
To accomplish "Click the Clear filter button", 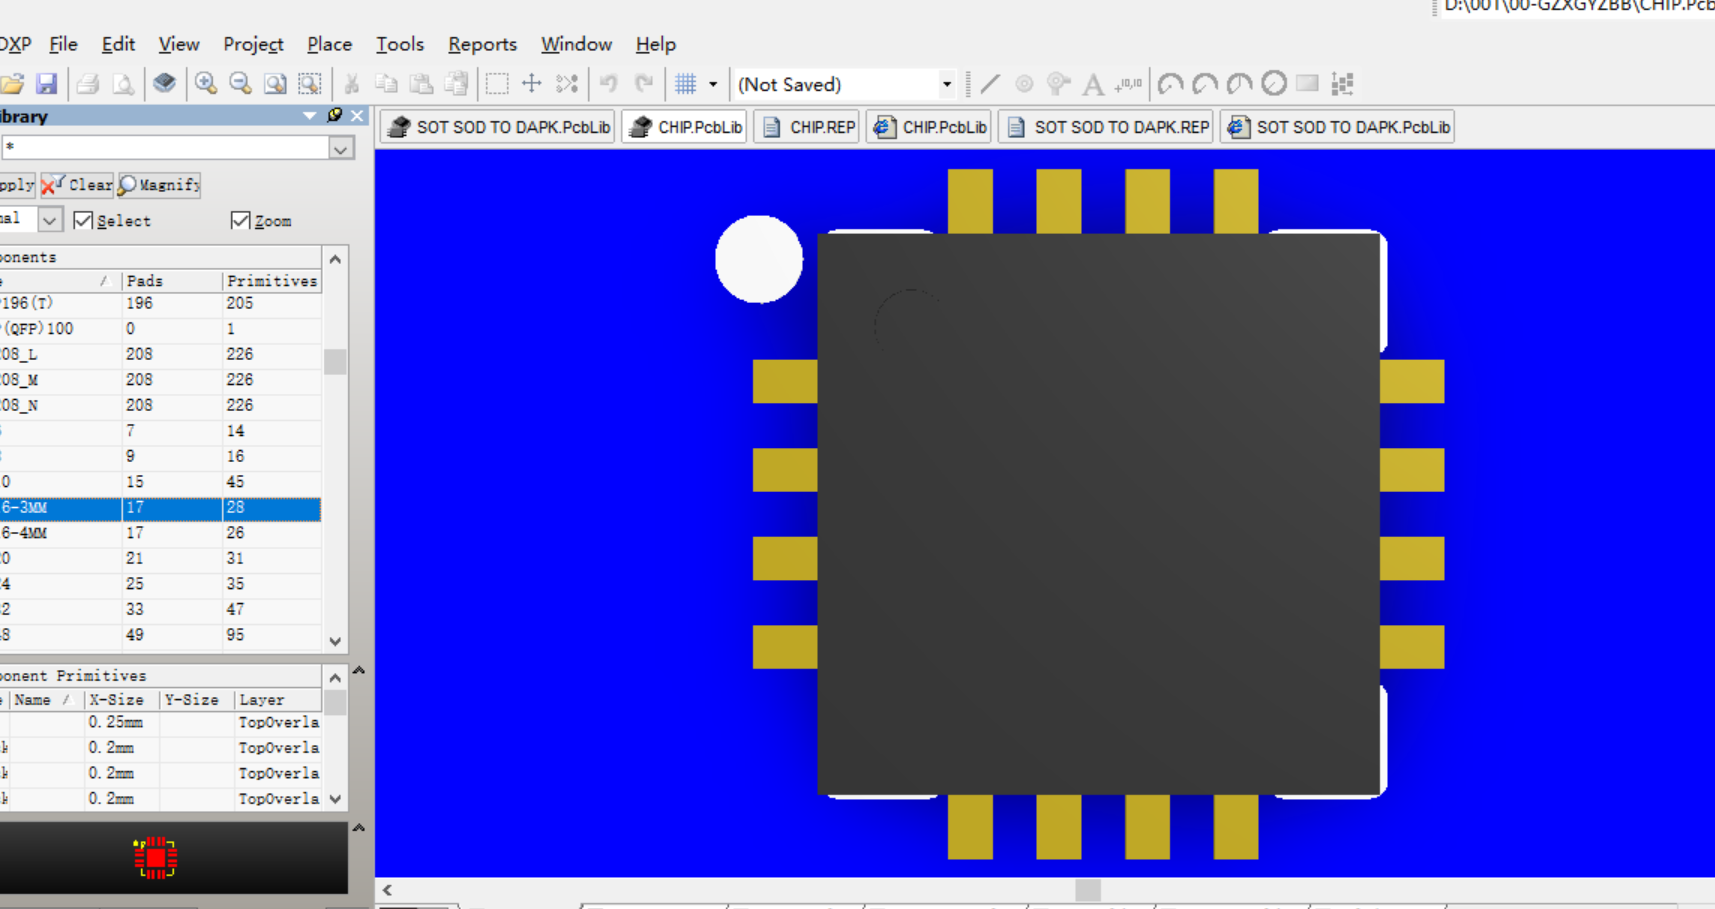I will click(x=78, y=185).
